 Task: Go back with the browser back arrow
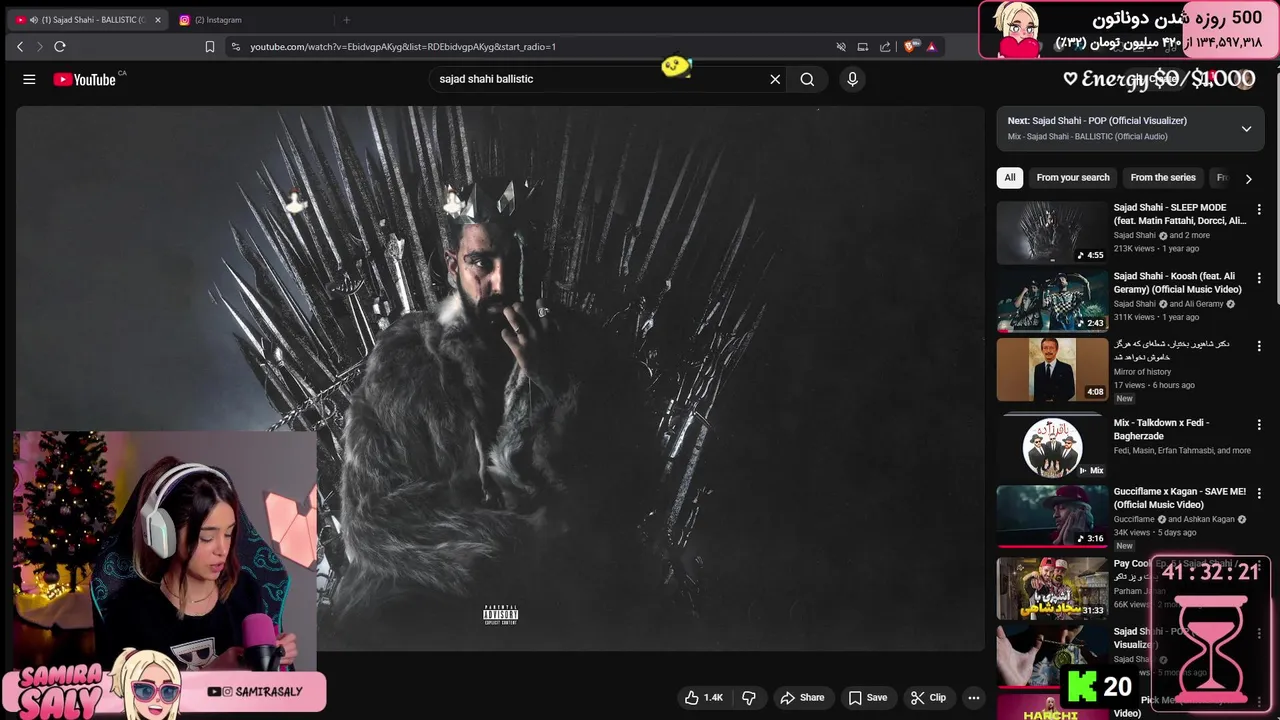(x=20, y=46)
